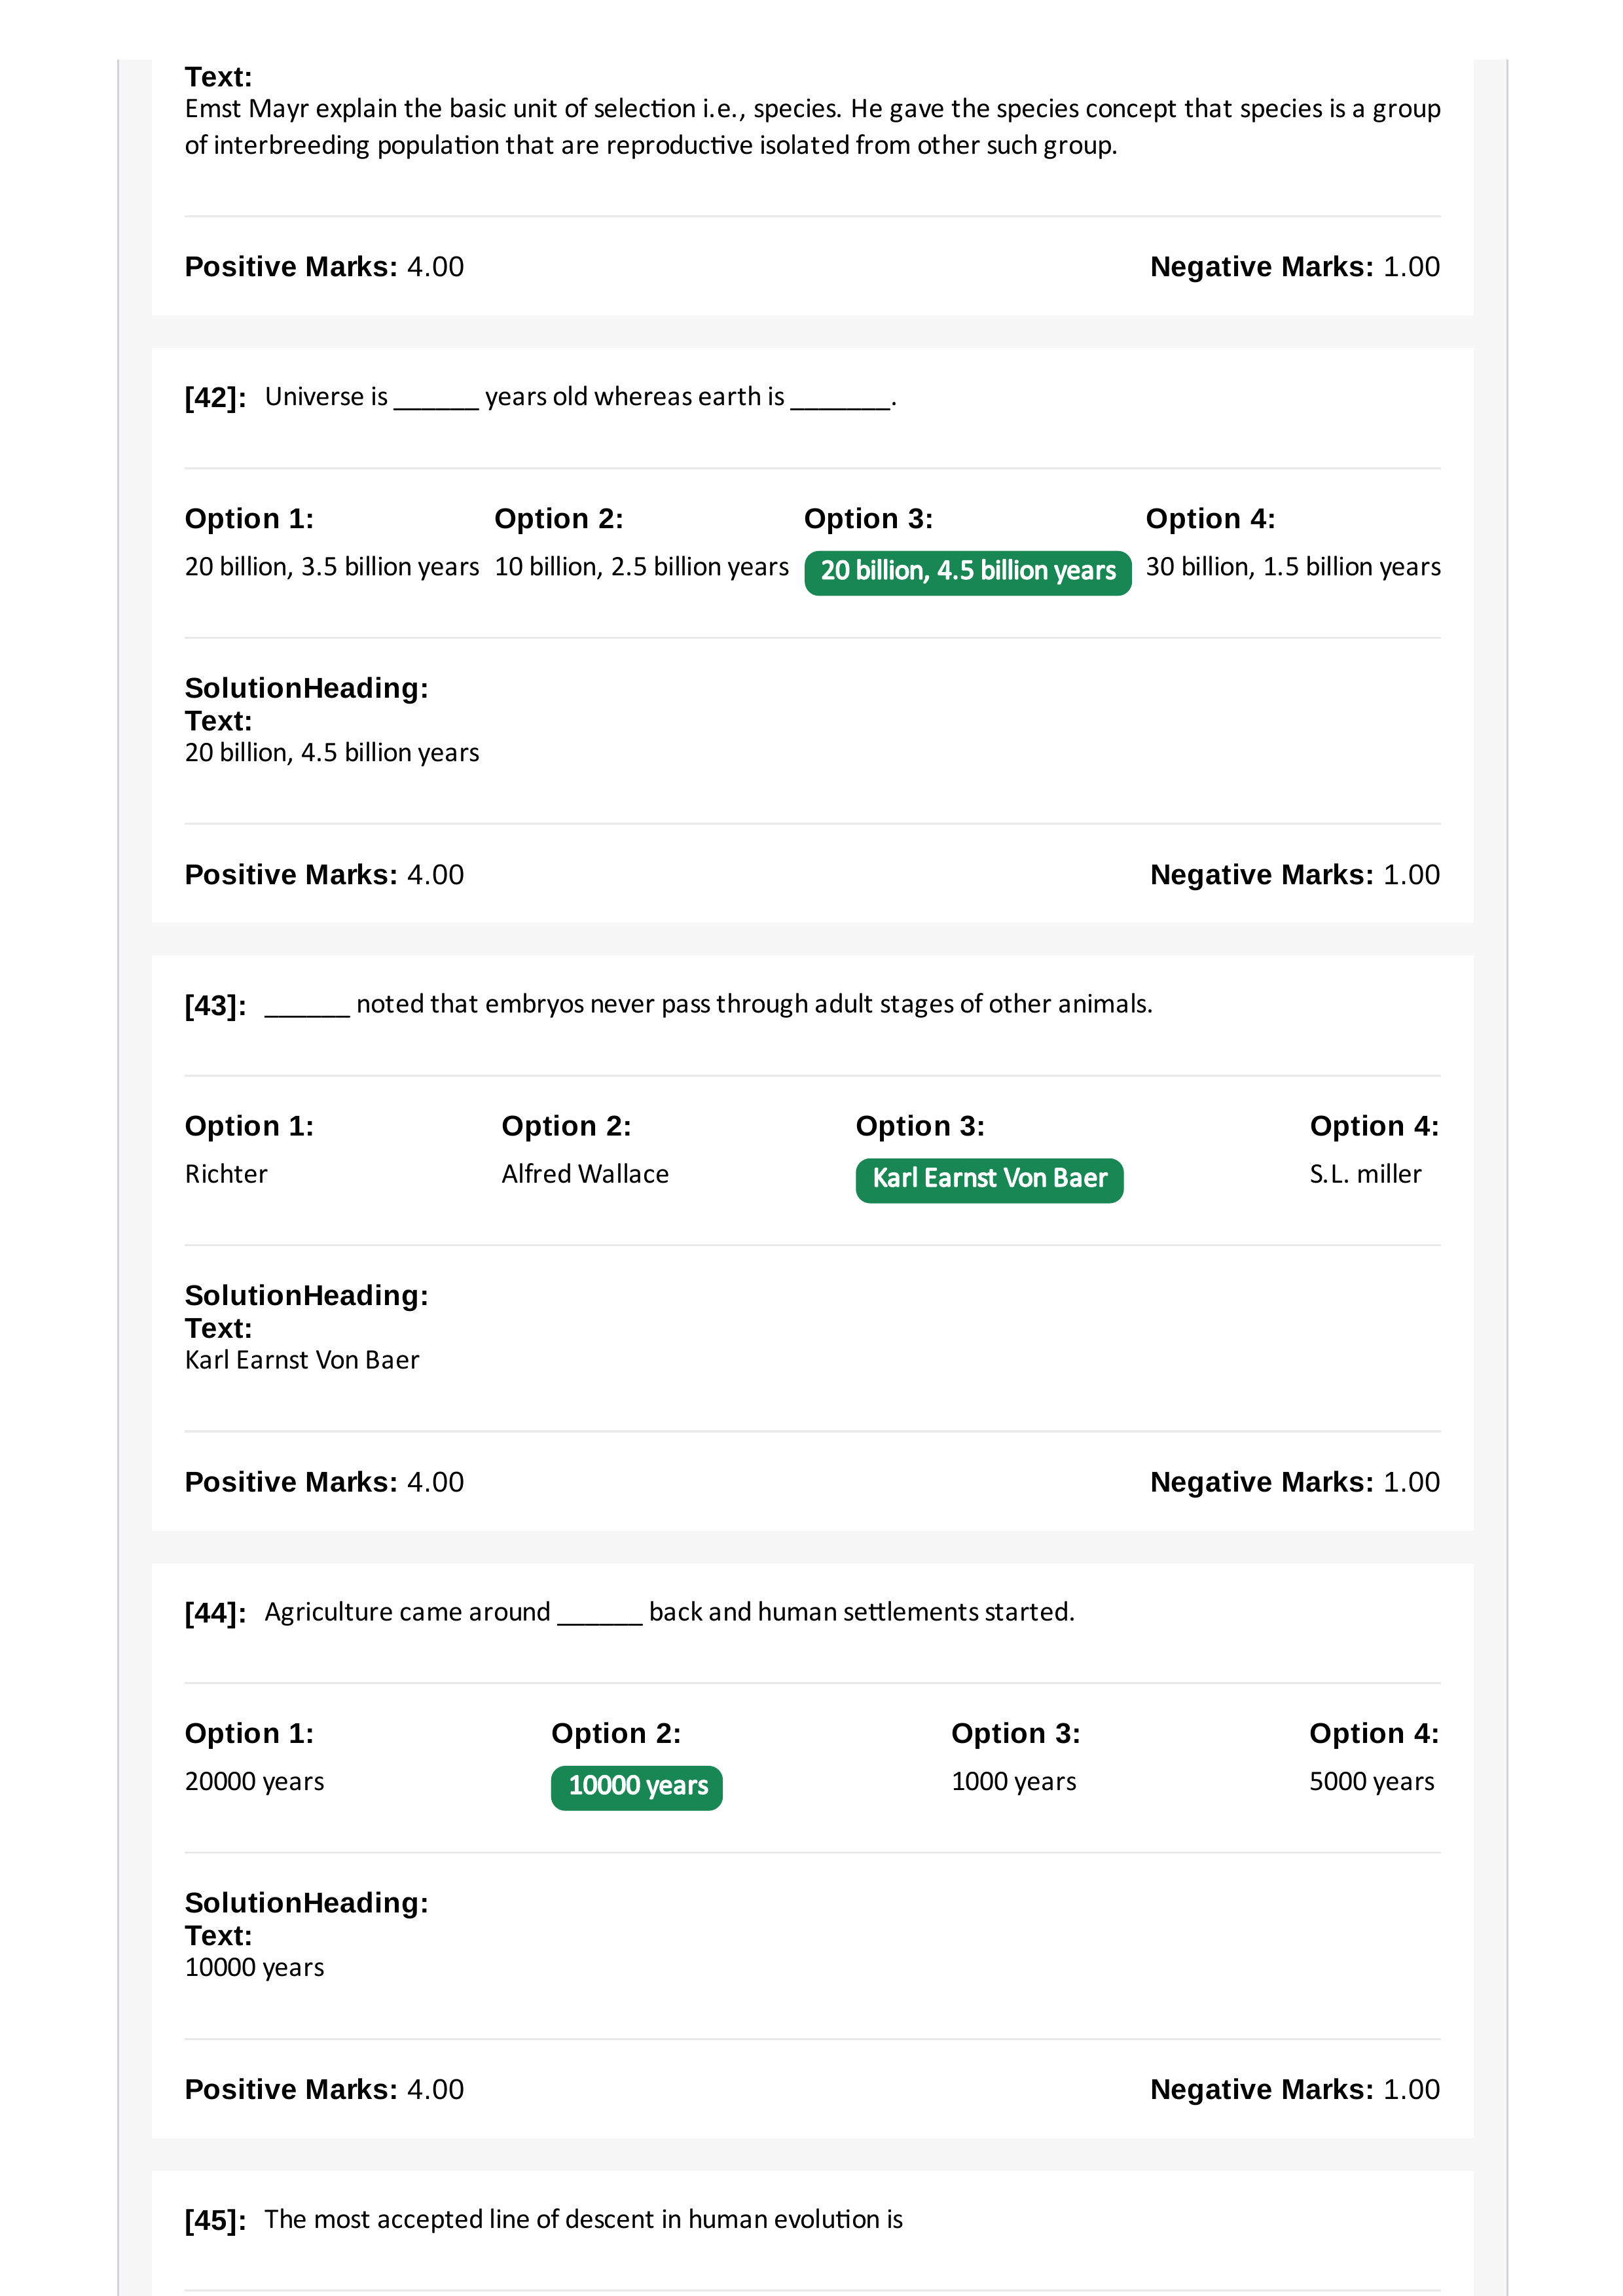1623x2296 pixels.
Task: Choose the 5000 years option
Action: (1371, 1781)
